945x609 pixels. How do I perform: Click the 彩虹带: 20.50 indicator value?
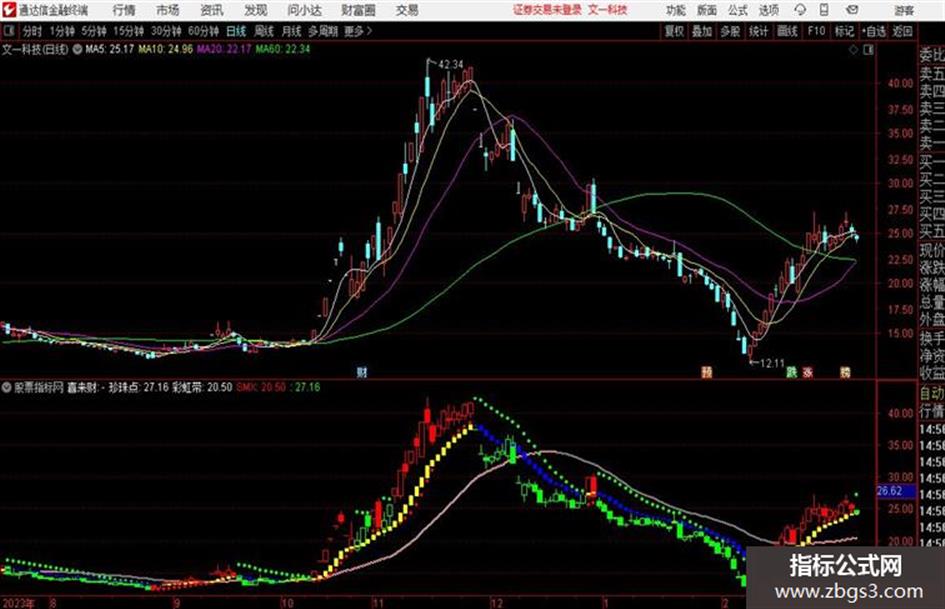coord(202,387)
